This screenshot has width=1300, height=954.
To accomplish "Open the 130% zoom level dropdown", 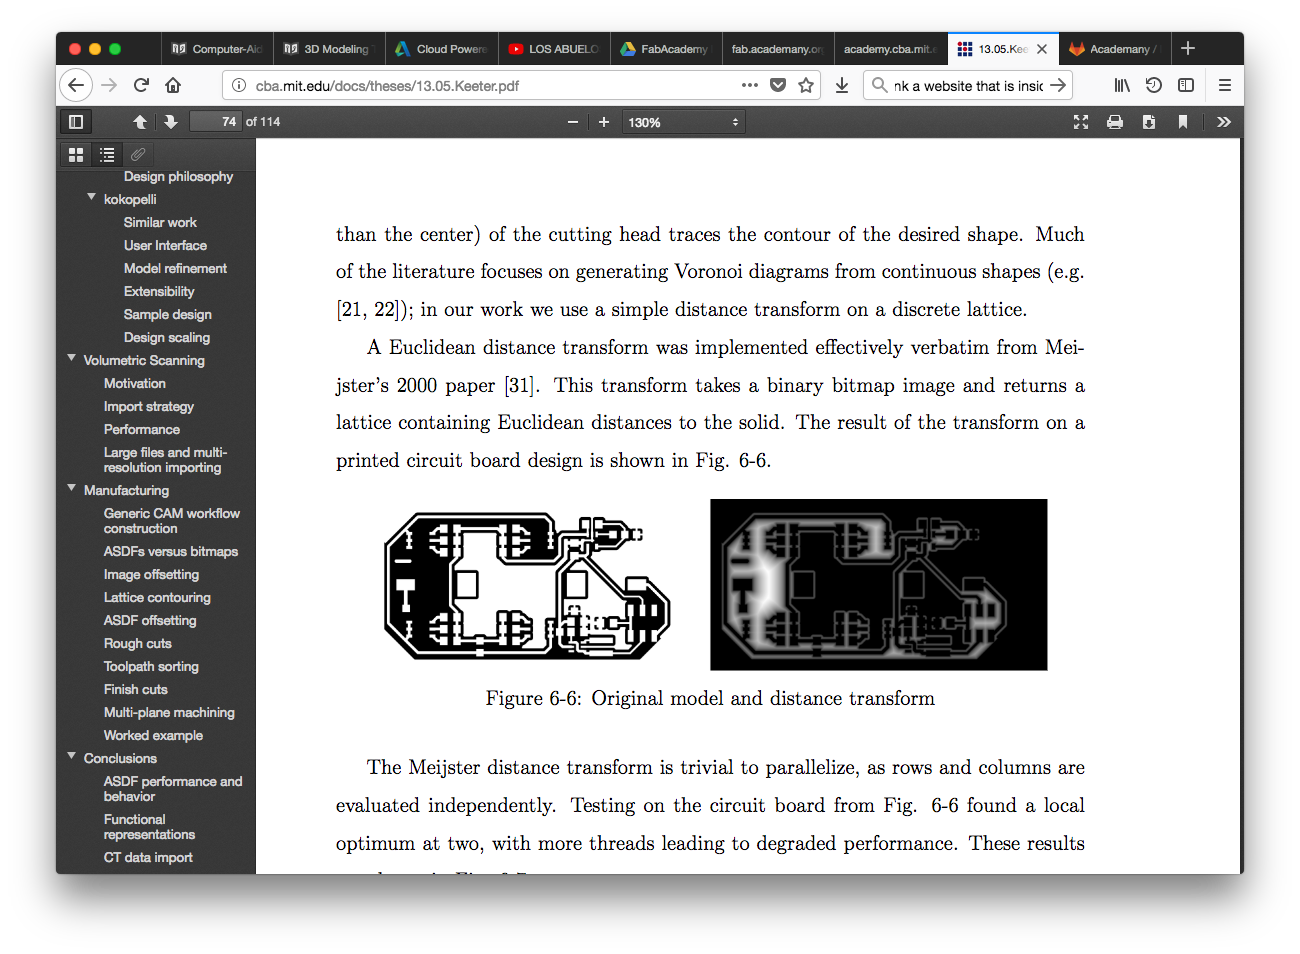I will [684, 122].
